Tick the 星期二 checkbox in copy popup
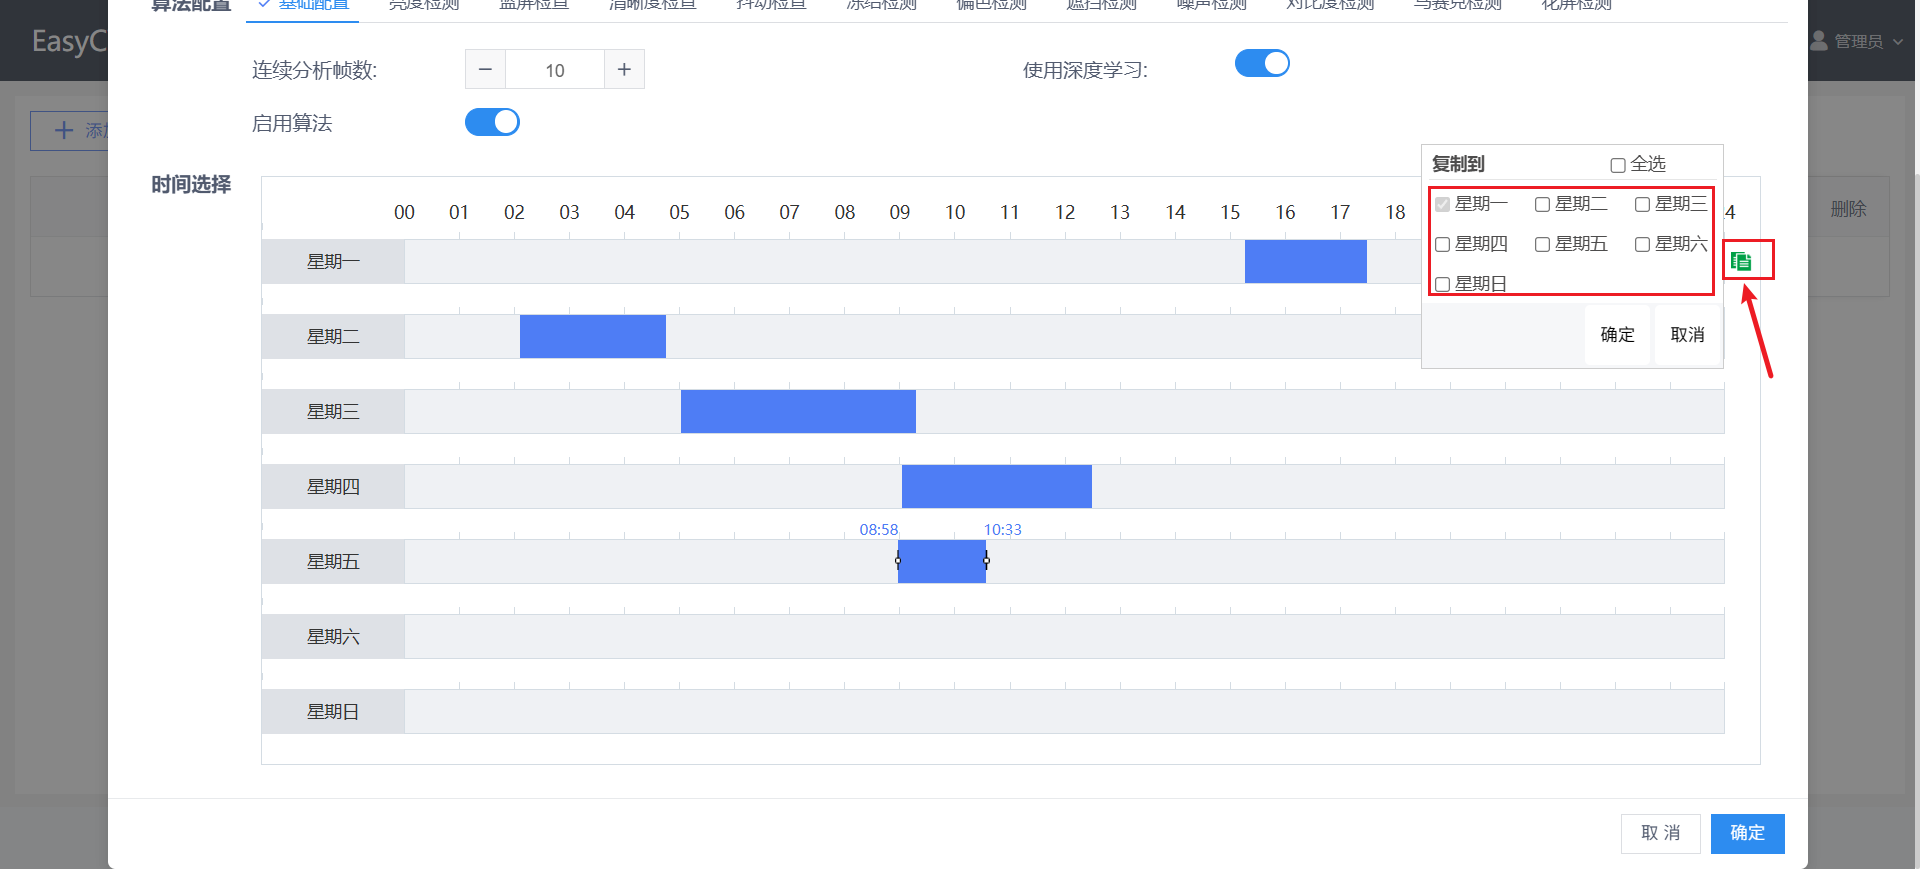The height and width of the screenshot is (869, 1920). (x=1542, y=205)
